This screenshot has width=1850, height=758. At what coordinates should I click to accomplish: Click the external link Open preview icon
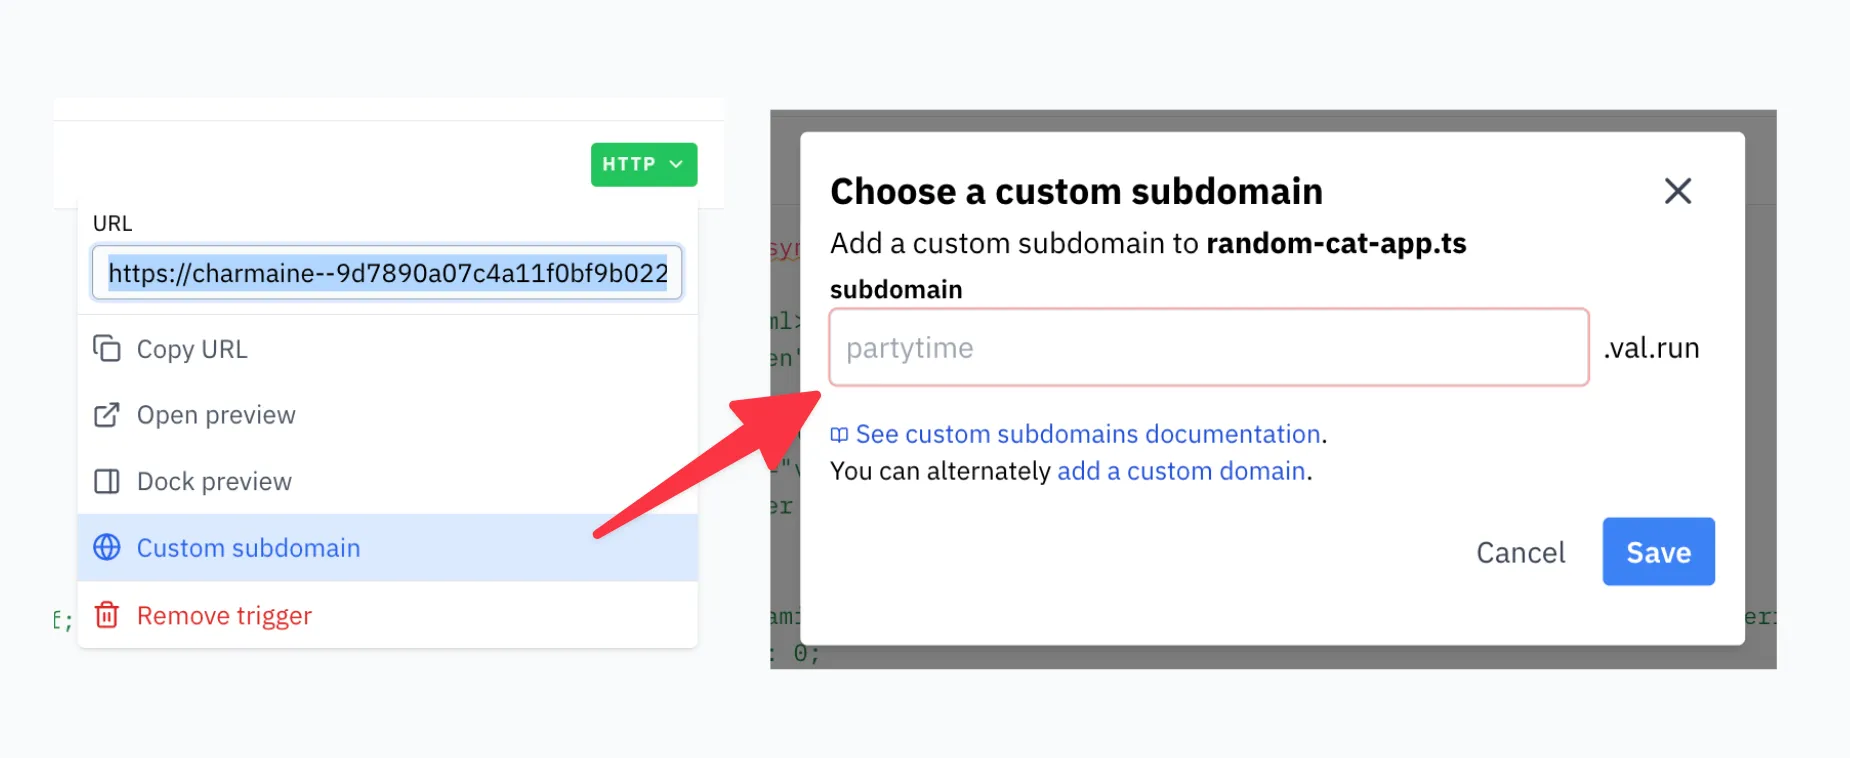click(107, 415)
